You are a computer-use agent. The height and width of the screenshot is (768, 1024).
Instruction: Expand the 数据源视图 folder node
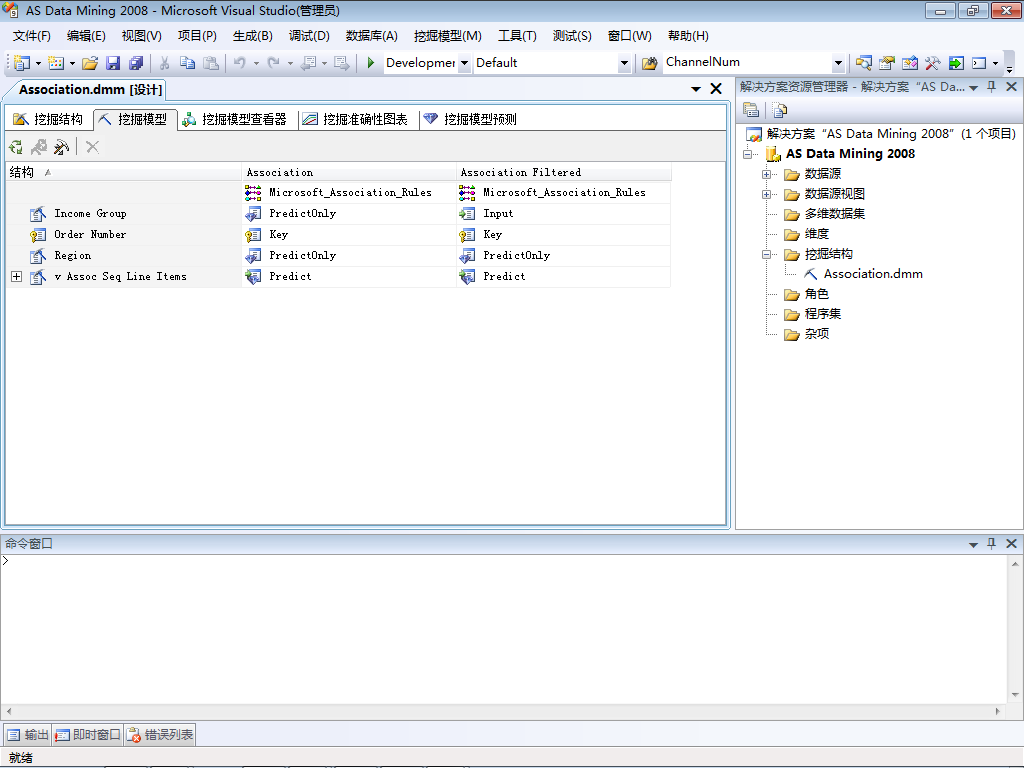(x=767, y=195)
